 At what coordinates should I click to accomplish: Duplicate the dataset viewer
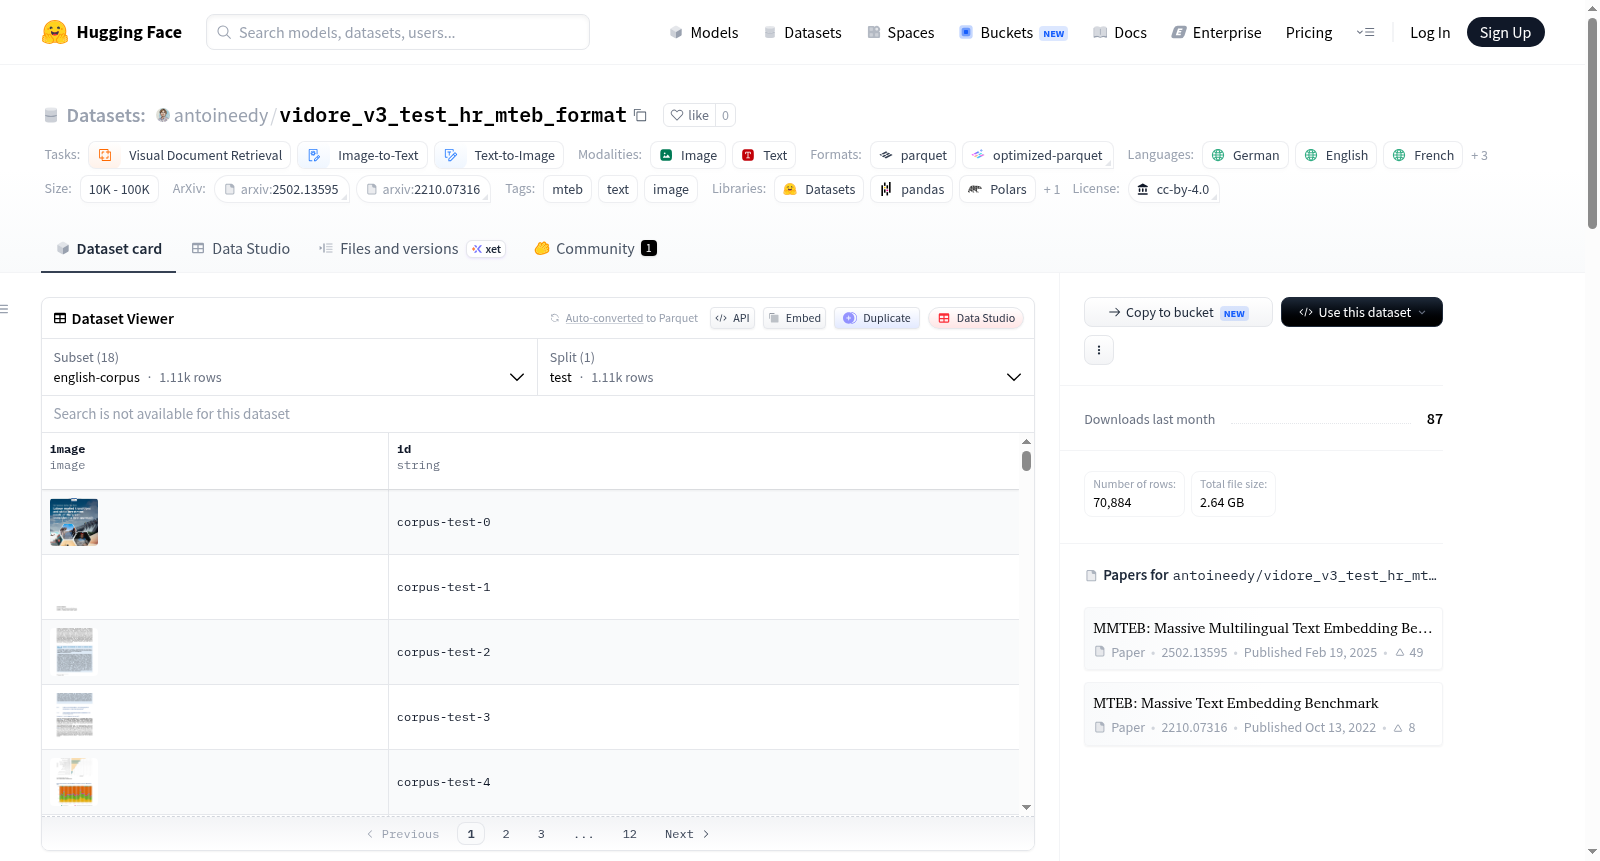coord(877,318)
